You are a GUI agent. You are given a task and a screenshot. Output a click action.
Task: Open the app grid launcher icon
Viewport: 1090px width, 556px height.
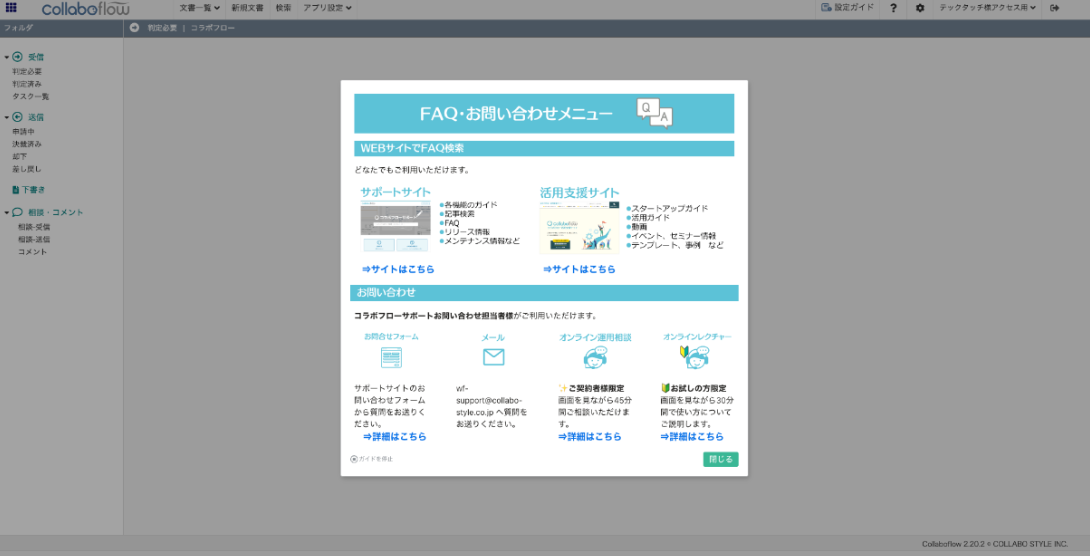(11, 8)
